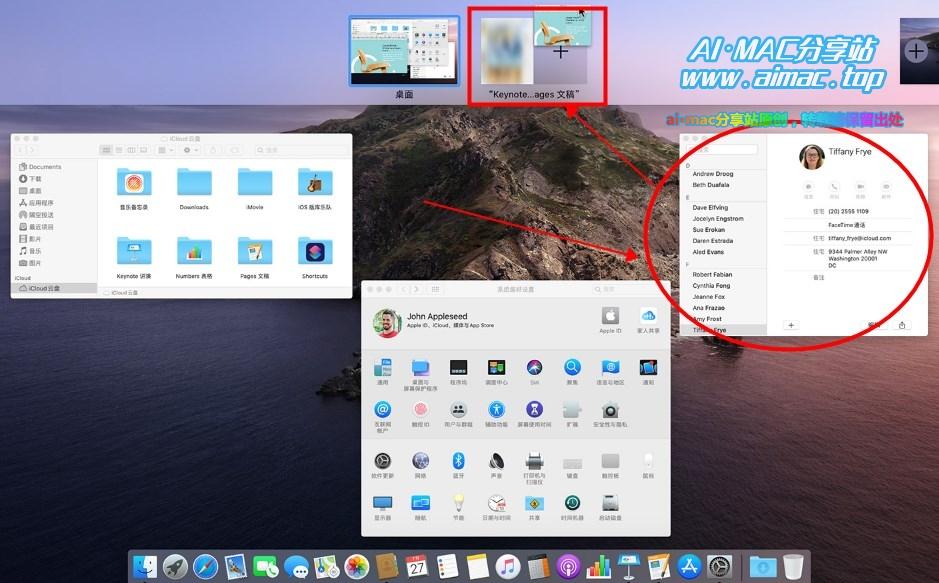
Task: Open Family Sharing cloud icon
Action: [648, 315]
